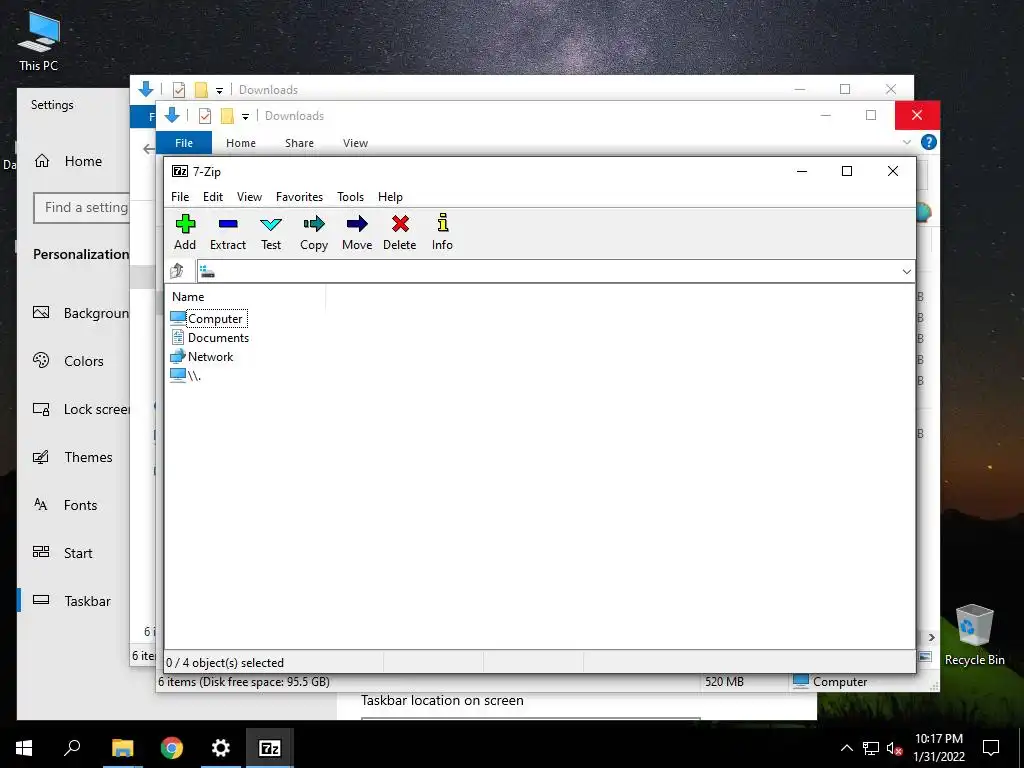Switch to View tab in Downloads window
The width and height of the screenshot is (1024, 768).
click(x=355, y=143)
